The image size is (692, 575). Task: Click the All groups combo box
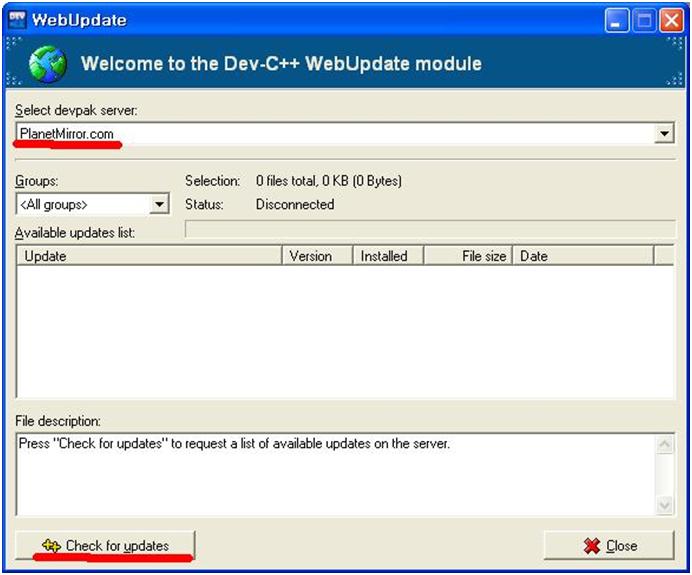[92, 204]
